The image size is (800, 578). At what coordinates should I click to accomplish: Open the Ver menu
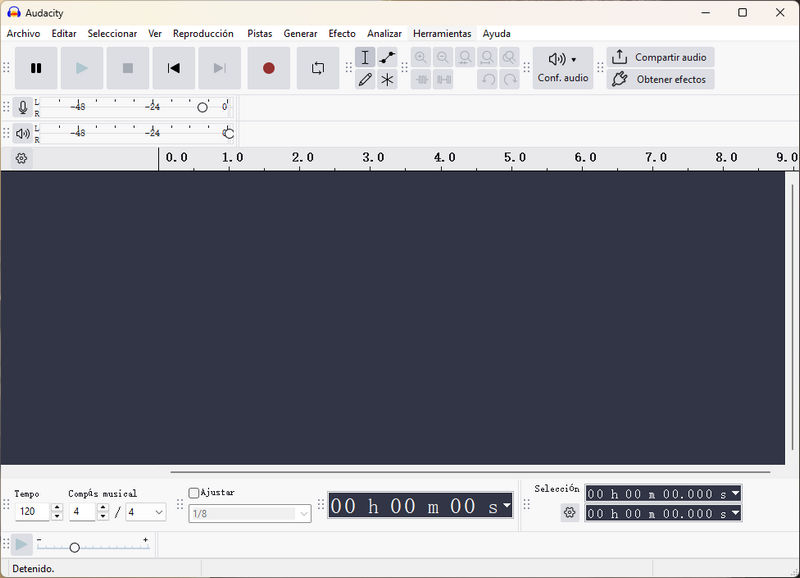(x=155, y=34)
